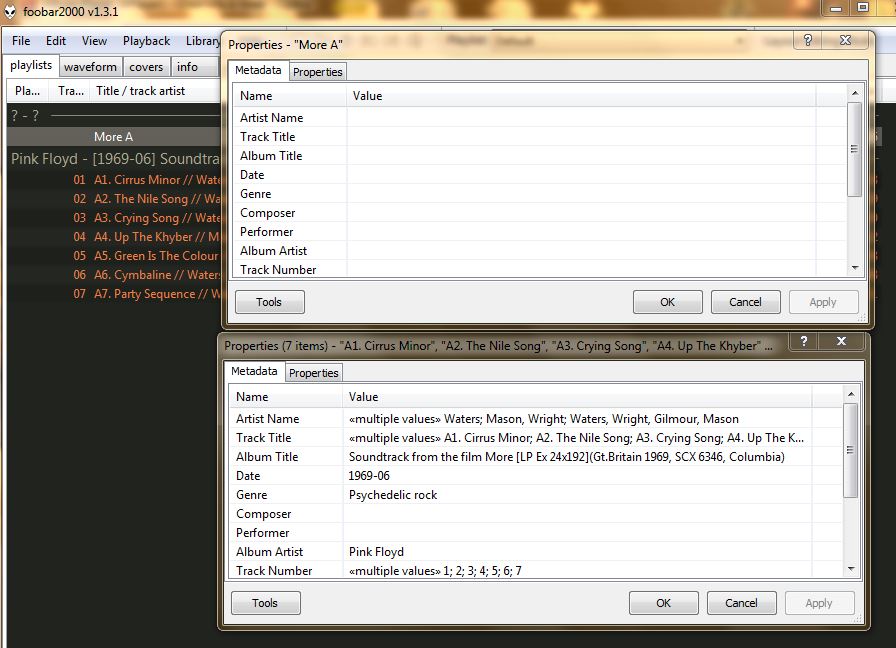Close the 7 items Properties dialog
Viewport: 896px width, 648px height.
pyautogui.click(x=841, y=341)
